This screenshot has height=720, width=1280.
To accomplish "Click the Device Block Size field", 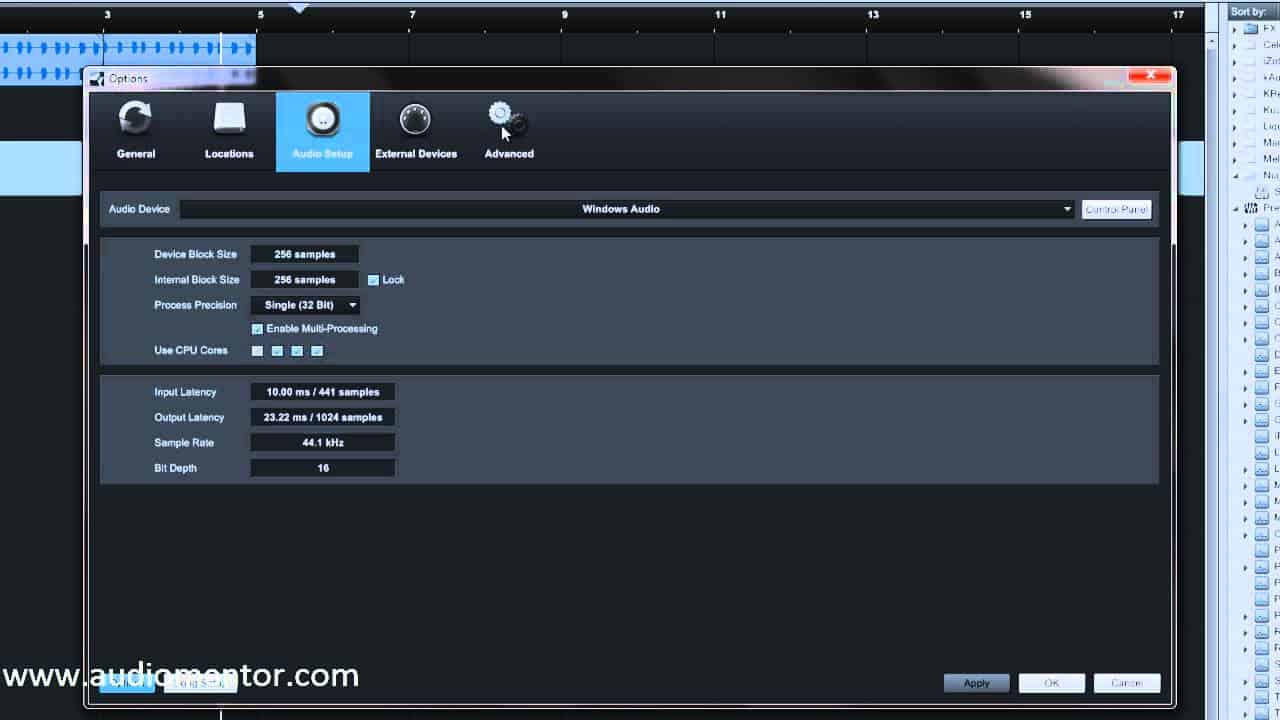I will click(304, 254).
